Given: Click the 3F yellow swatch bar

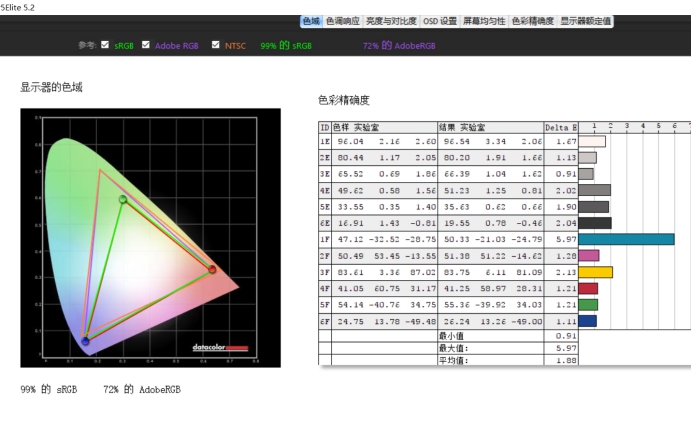Looking at the screenshot, I should coord(595,272).
